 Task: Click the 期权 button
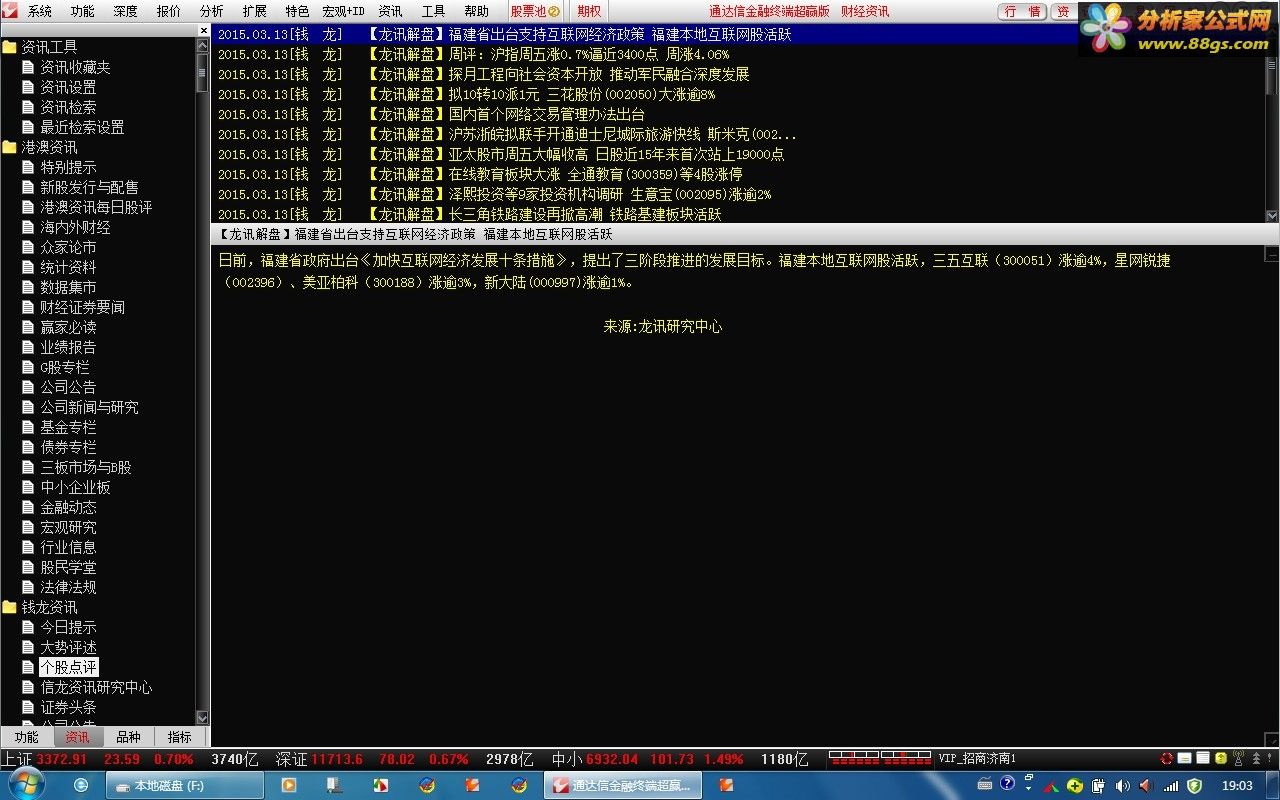click(x=590, y=12)
